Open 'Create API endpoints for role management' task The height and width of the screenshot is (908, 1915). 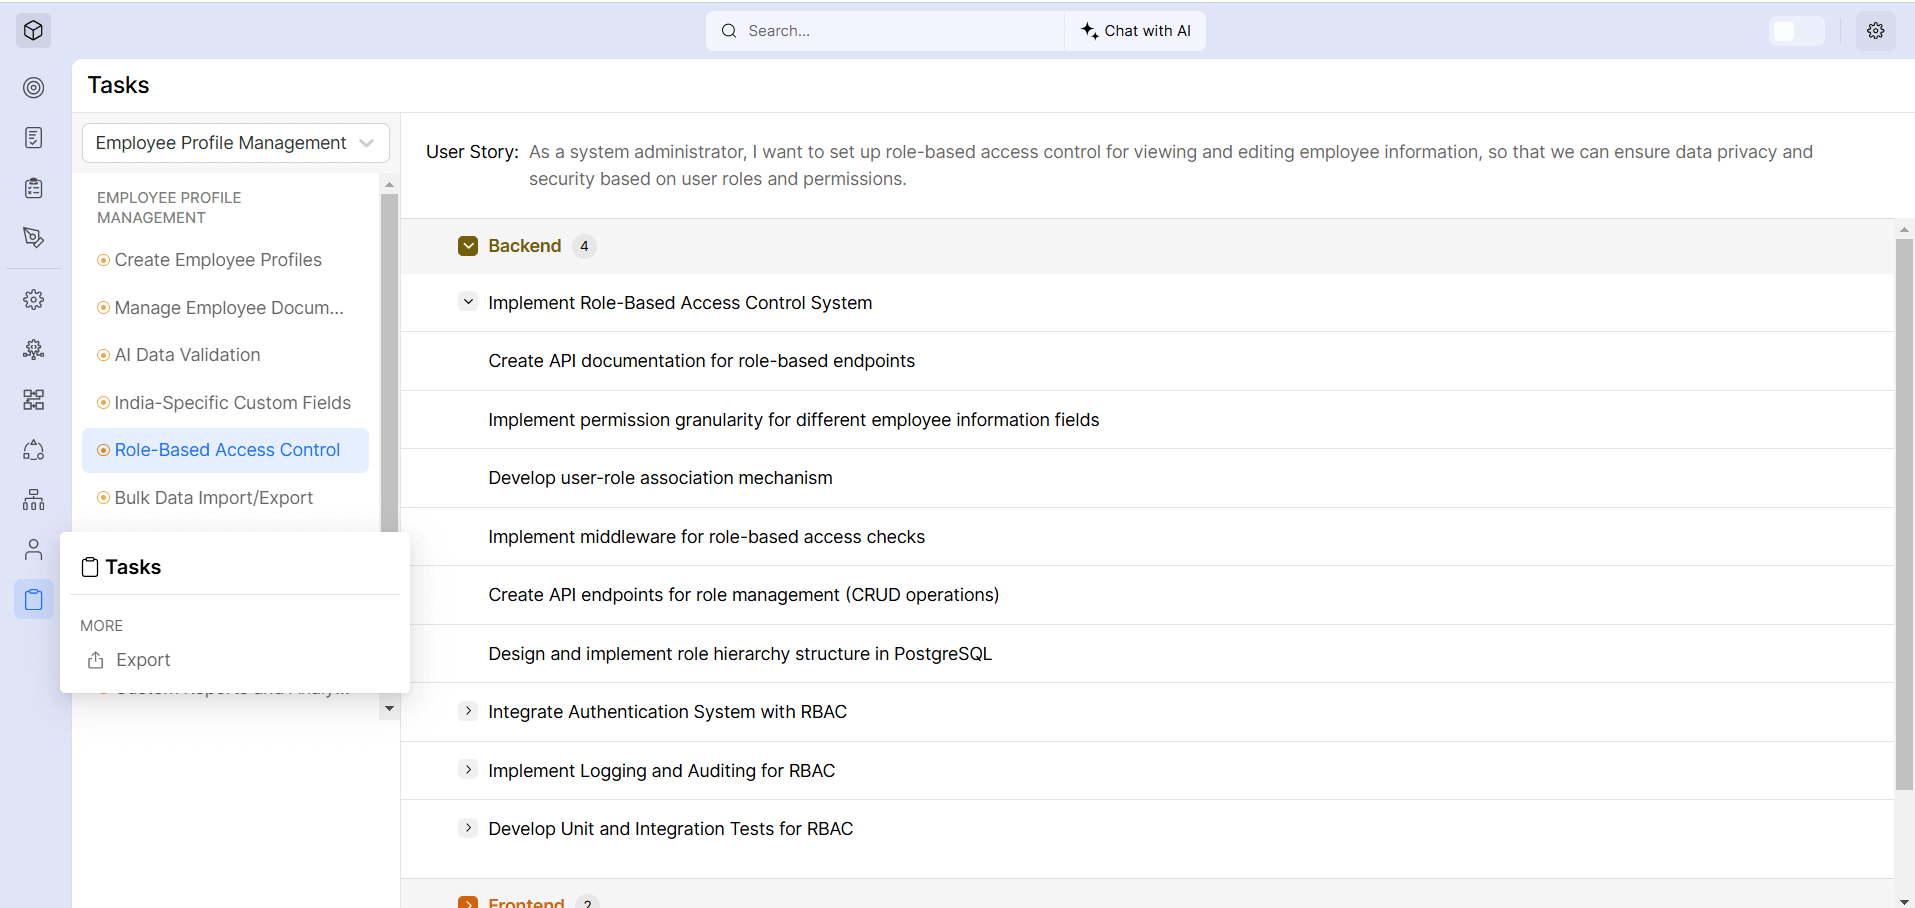[x=743, y=595]
